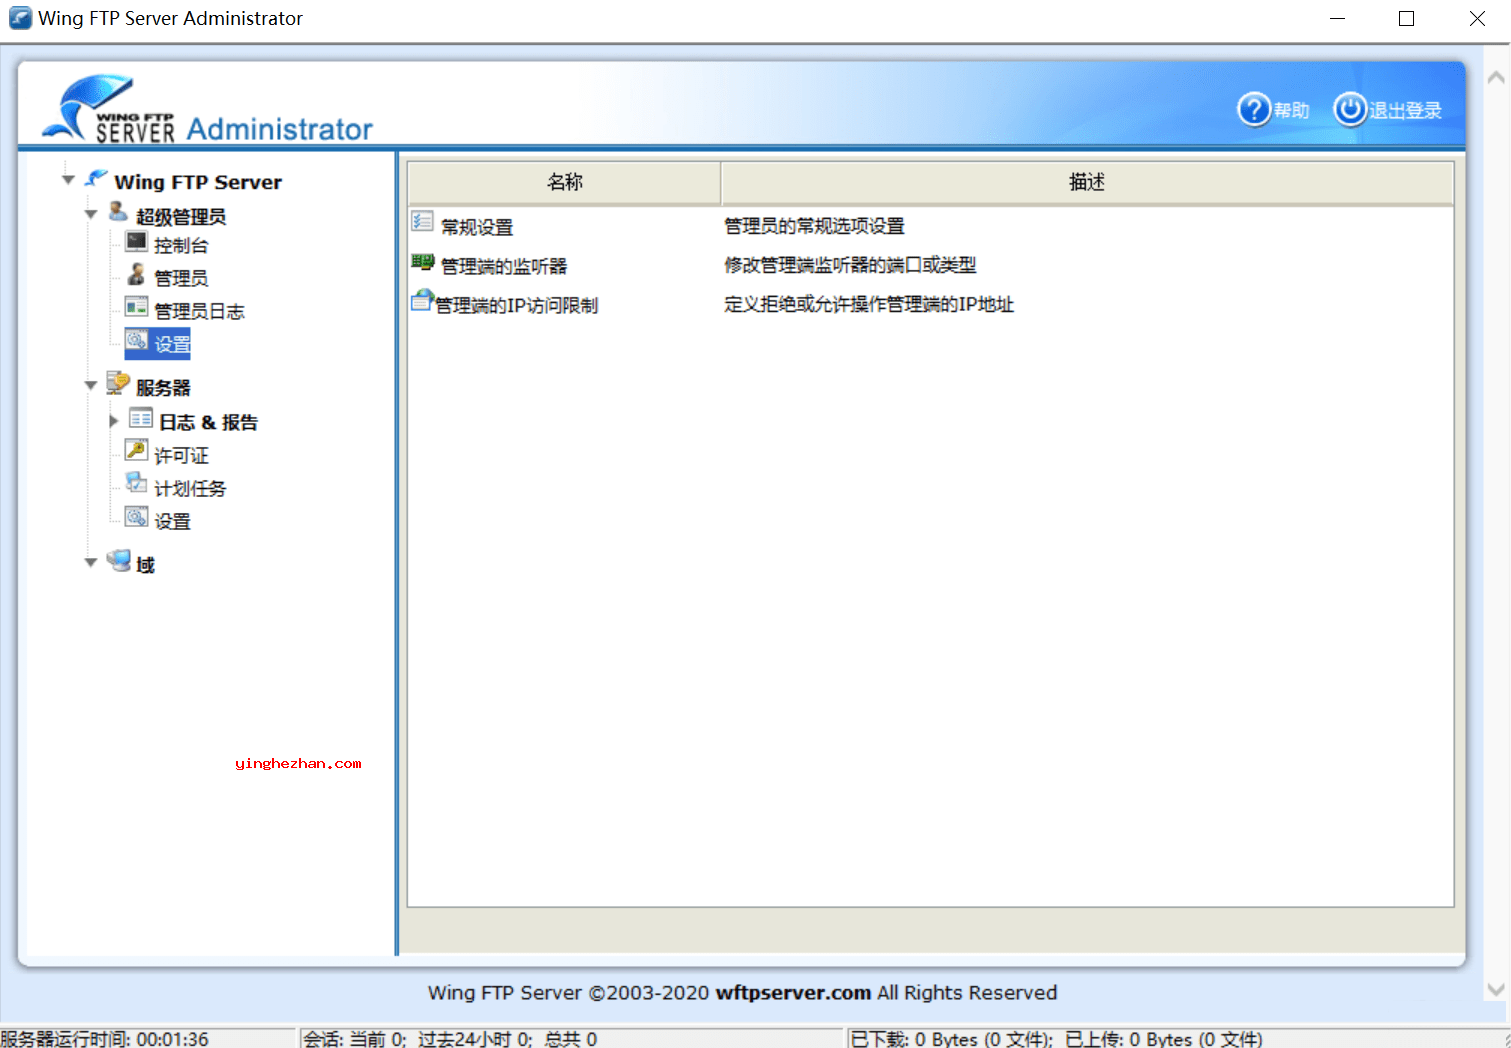Viewport: 1511px width, 1048px height.
Task: Click the page scrollbar up arrow
Action: click(x=1496, y=78)
